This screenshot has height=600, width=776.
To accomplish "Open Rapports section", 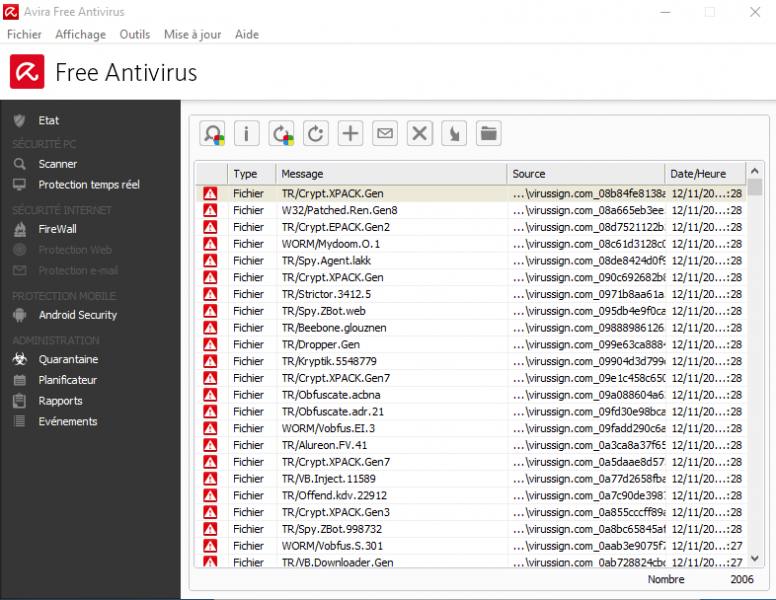I will 60,400.
